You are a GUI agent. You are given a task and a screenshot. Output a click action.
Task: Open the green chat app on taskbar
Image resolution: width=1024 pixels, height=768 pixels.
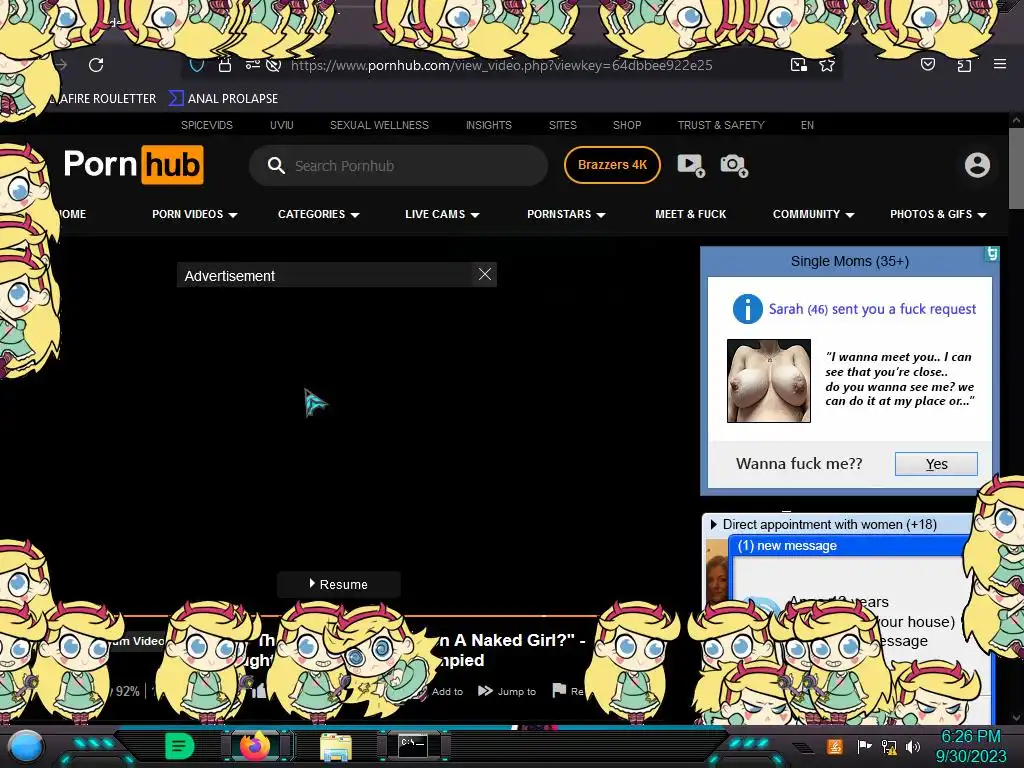coord(180,746)
